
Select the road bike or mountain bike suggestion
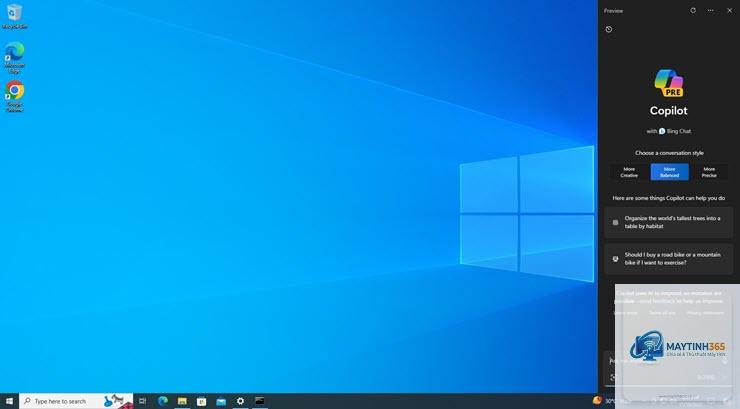coord(668,259)
